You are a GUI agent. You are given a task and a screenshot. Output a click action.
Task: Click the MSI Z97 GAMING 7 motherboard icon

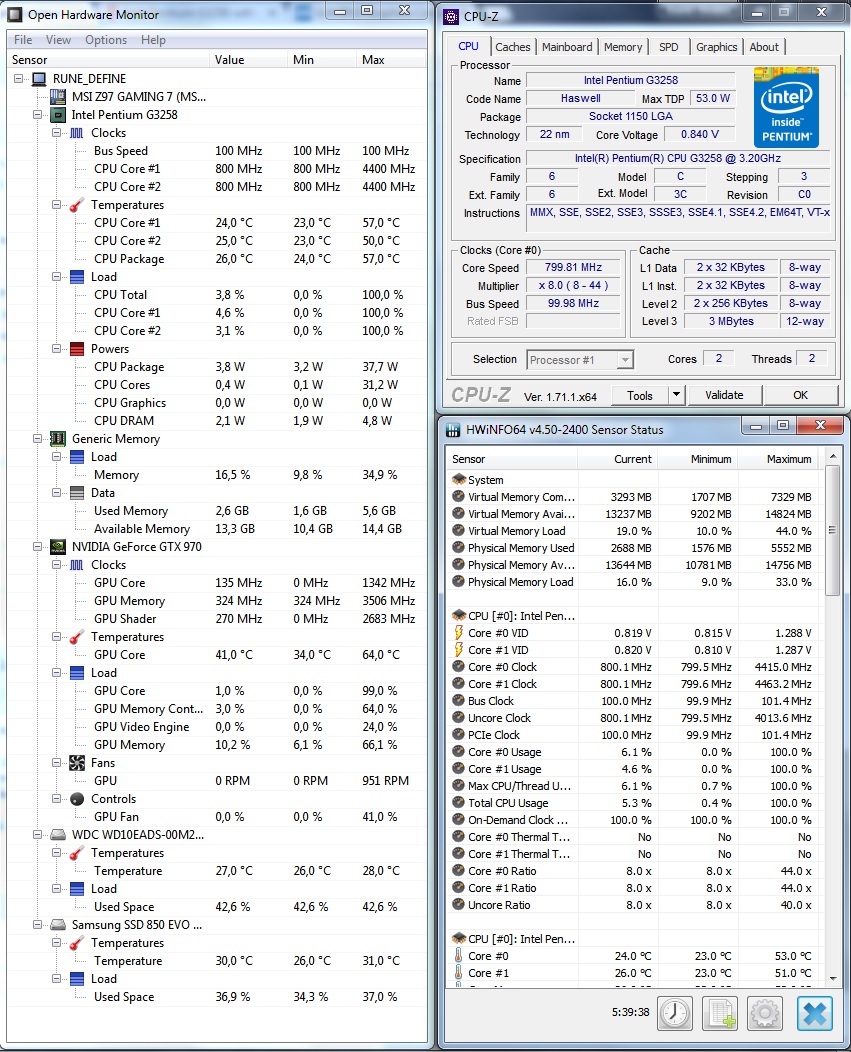click(x=58, y=97)
